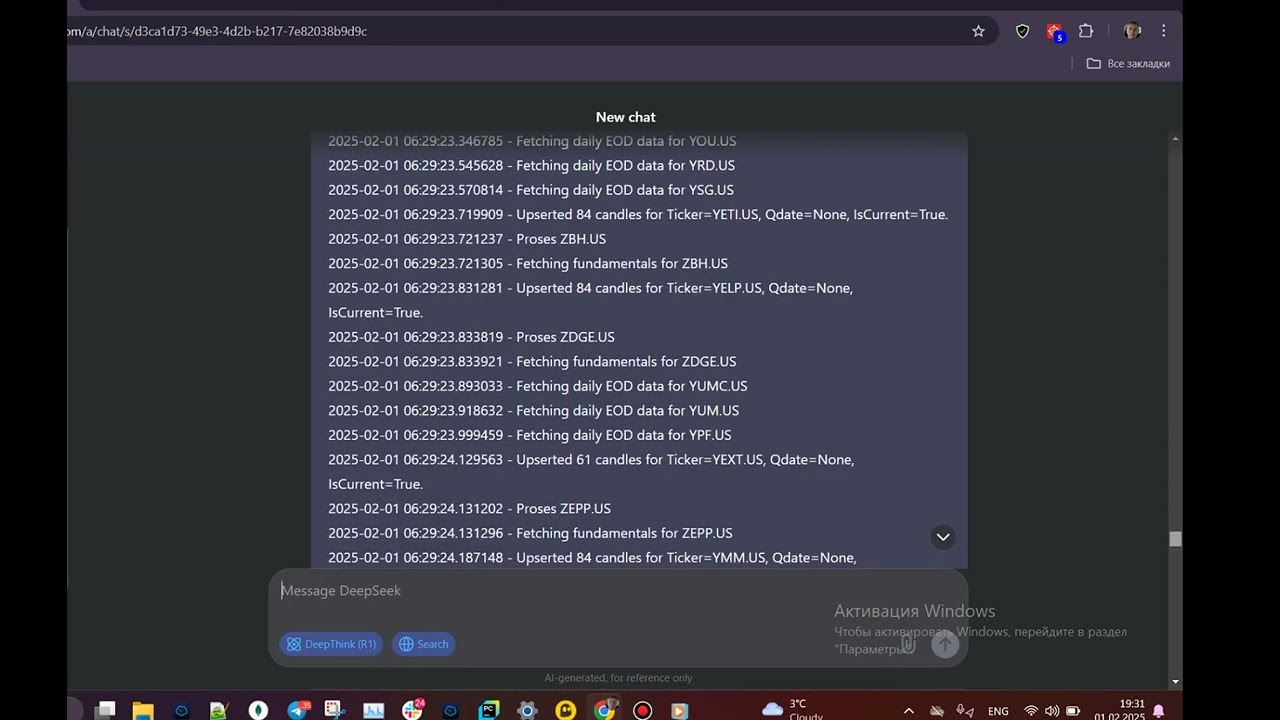
Task: Click the Fetching fundamentals for ZEPP.US line
Action: (530, 533)
